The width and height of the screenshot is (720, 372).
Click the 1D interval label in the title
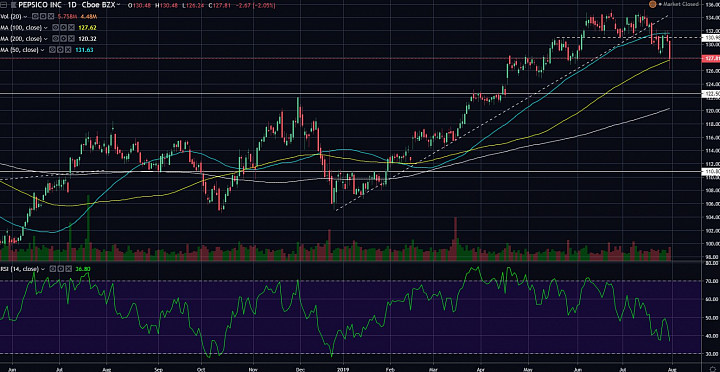click(x=72, y=5)
